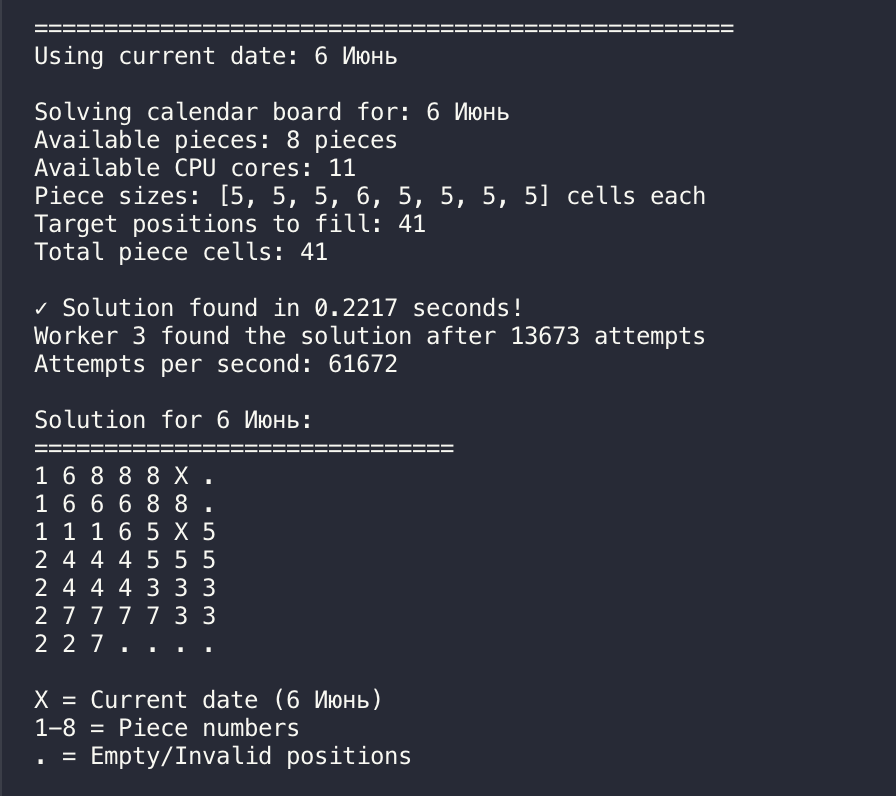Click the X in the third grid row
Image resolution: width=896 pixels, height=796 pixels.
click(181, 532)
